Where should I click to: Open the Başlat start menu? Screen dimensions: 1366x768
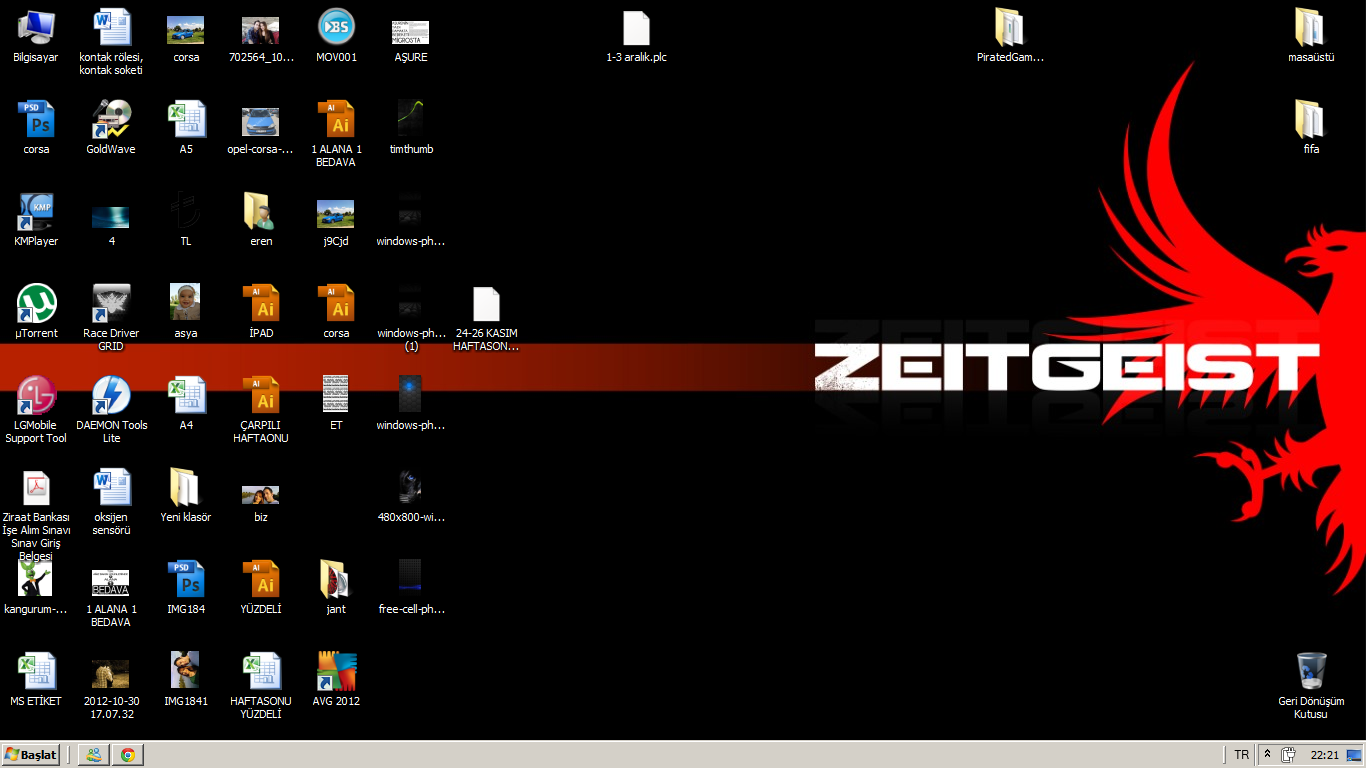pos(31,755)
